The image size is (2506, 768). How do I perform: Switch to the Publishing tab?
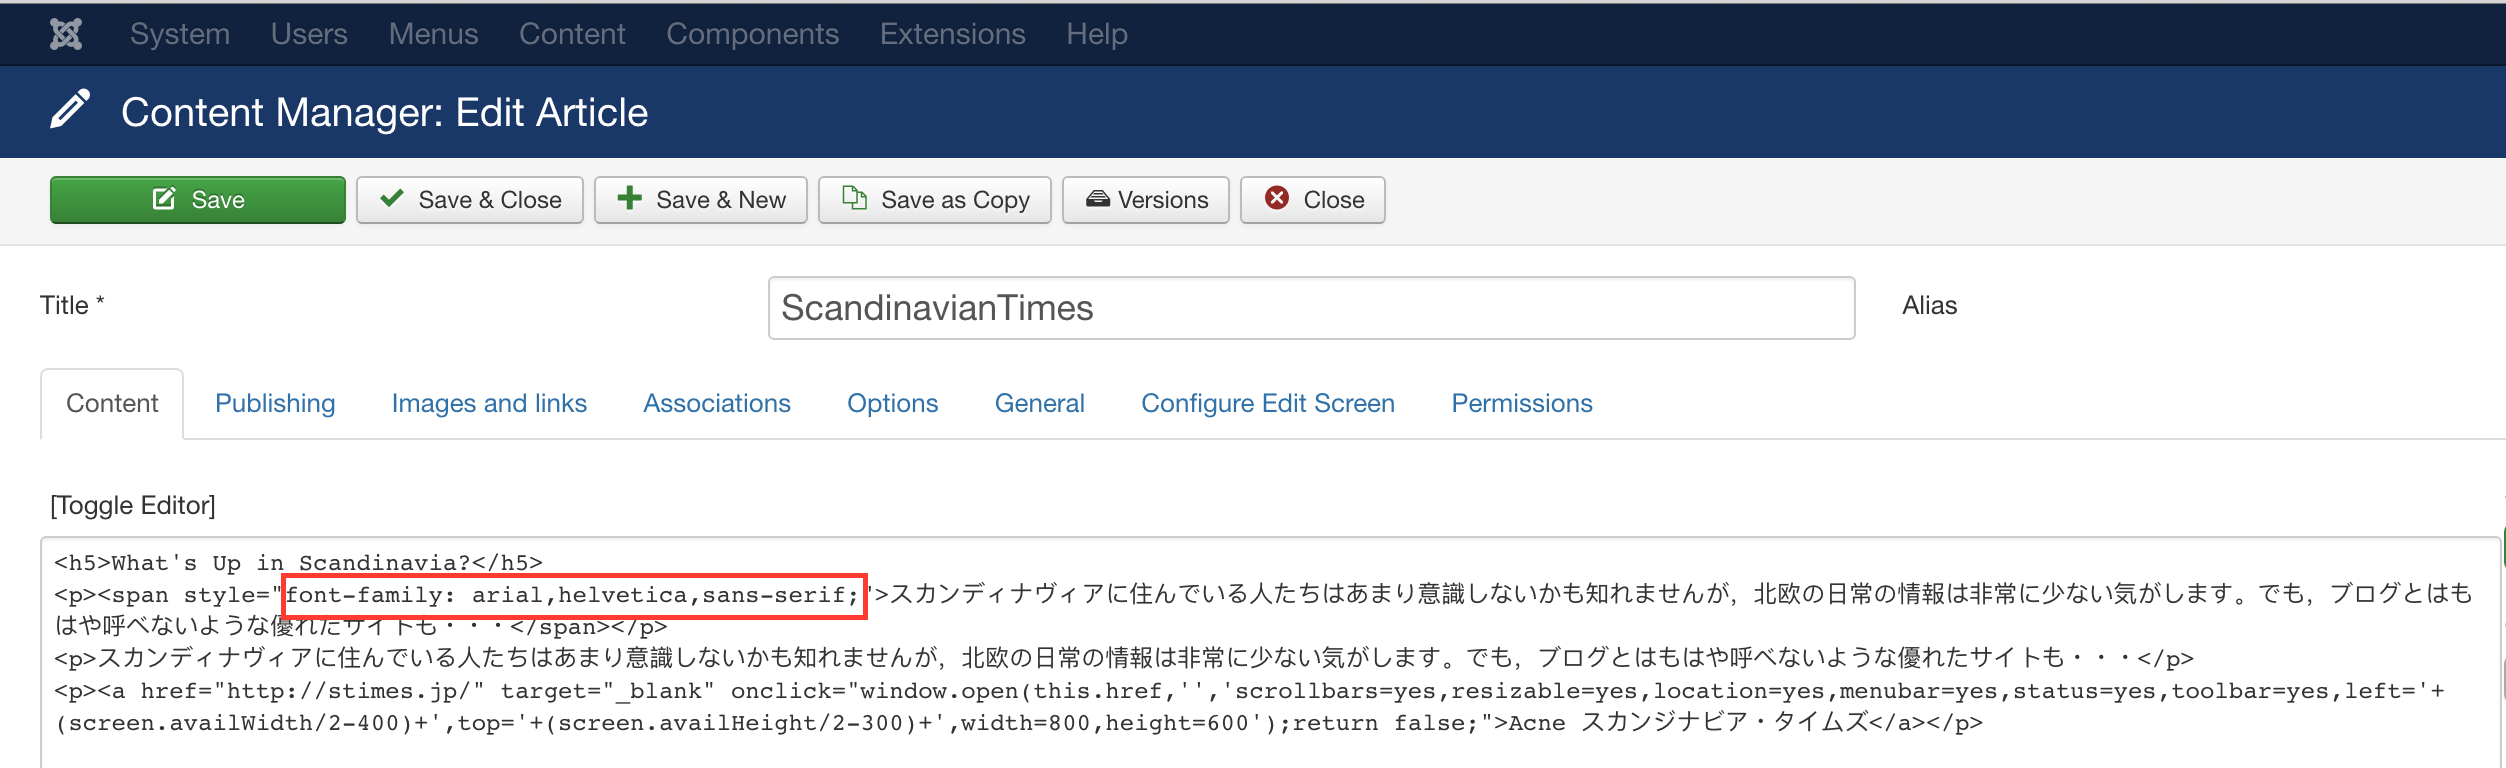point(275,403)
